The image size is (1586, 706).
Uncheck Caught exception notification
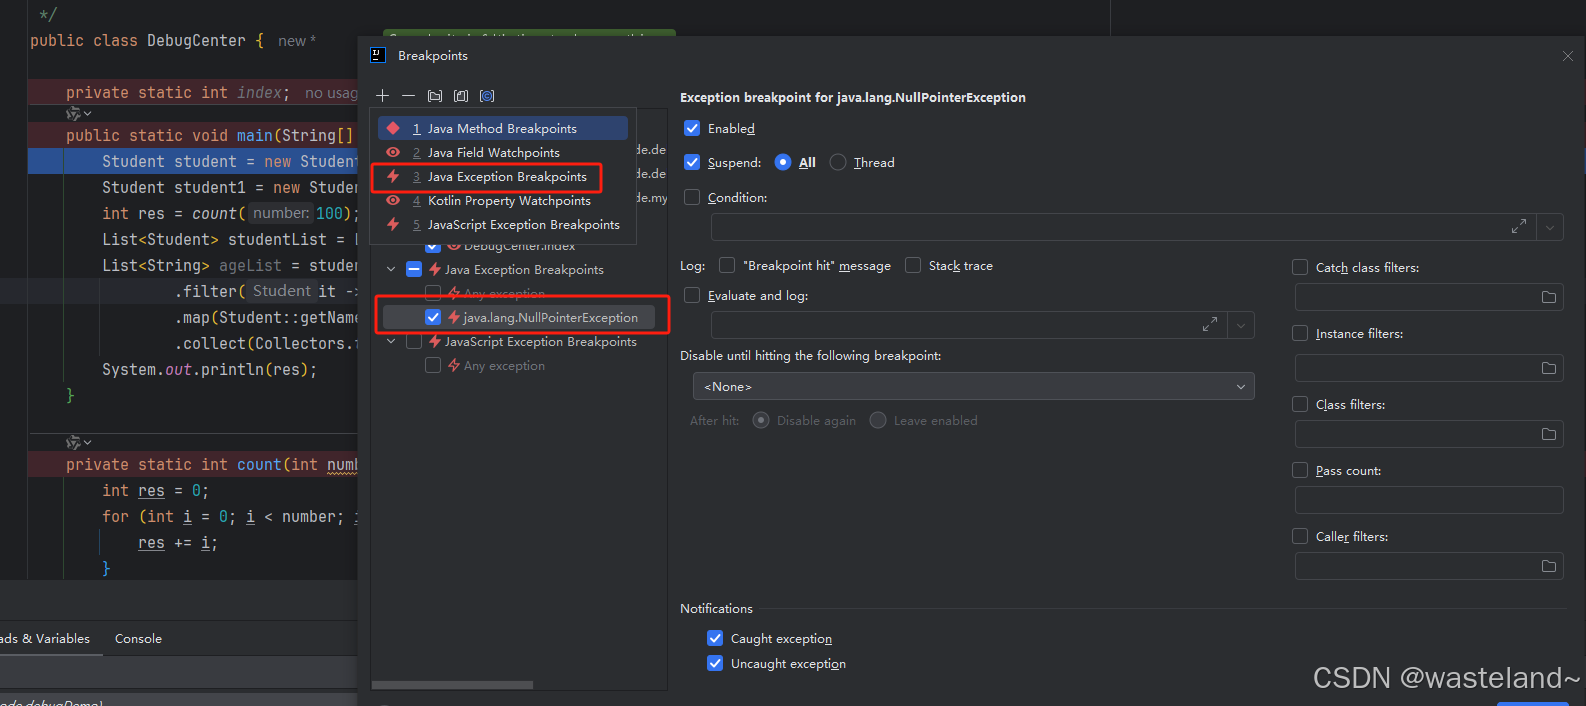tap(715, 638)
